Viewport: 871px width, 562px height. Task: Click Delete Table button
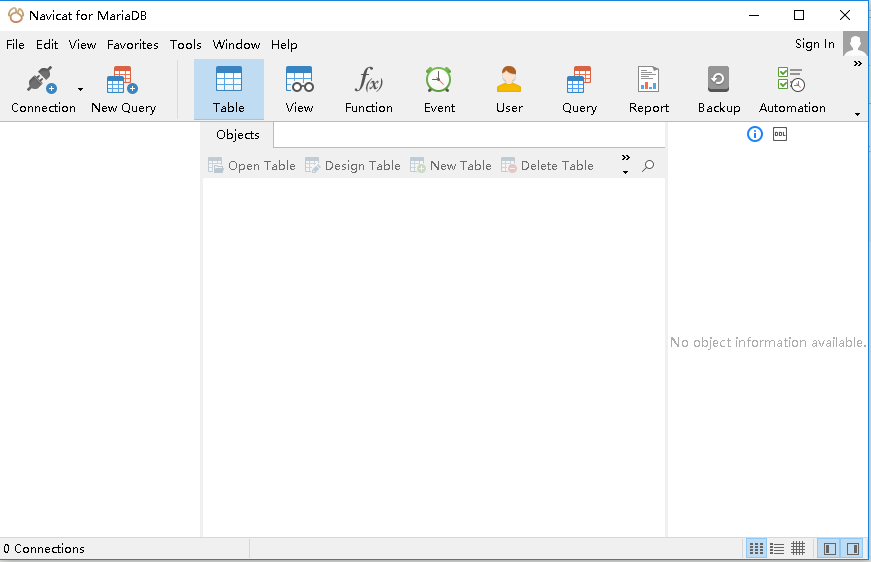[x=547, y=165]
